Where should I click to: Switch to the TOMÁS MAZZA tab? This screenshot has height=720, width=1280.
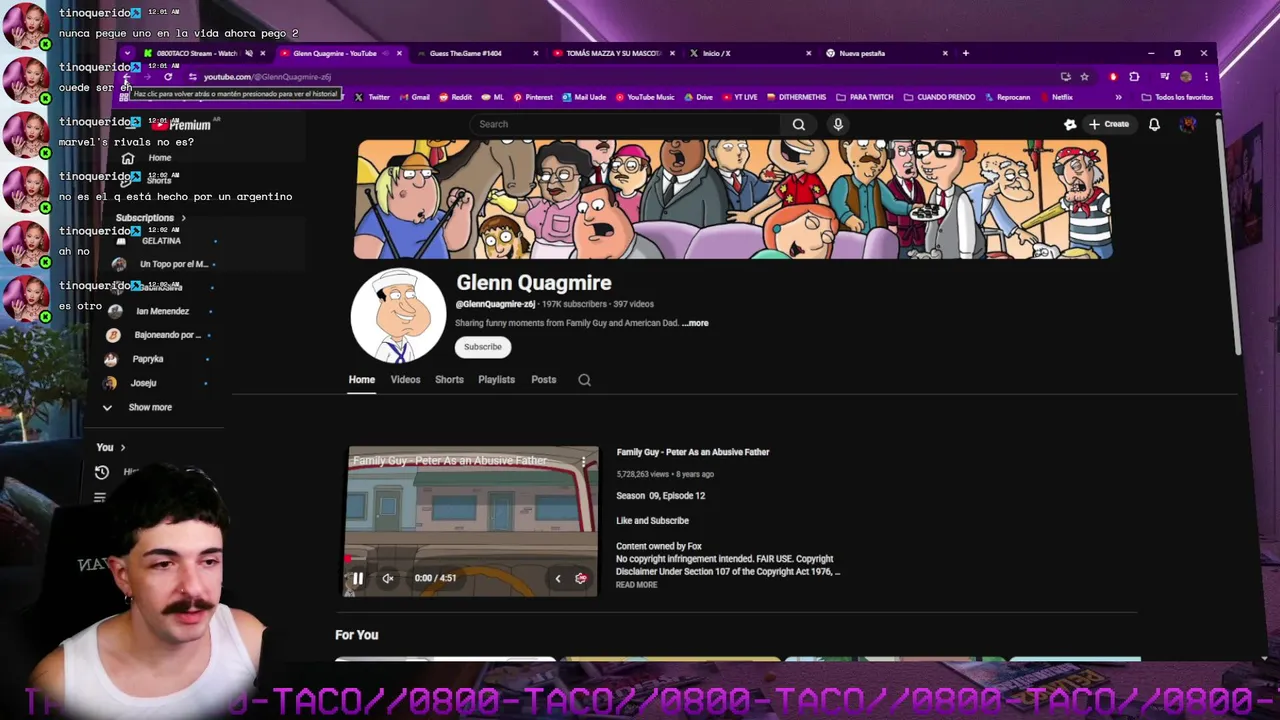612,53
